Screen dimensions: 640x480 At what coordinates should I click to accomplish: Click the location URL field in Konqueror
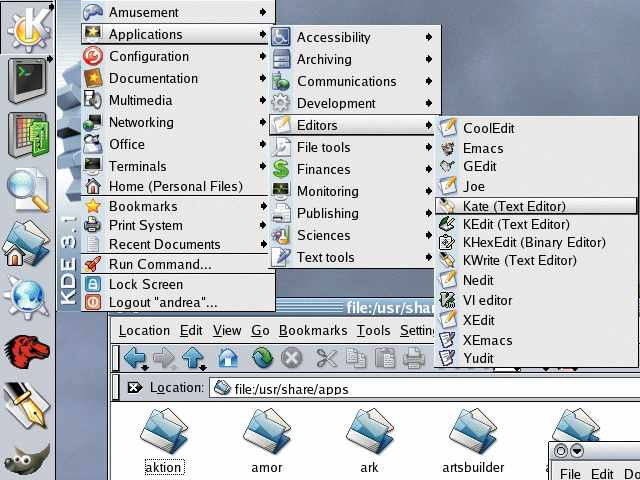coord(424,388)
